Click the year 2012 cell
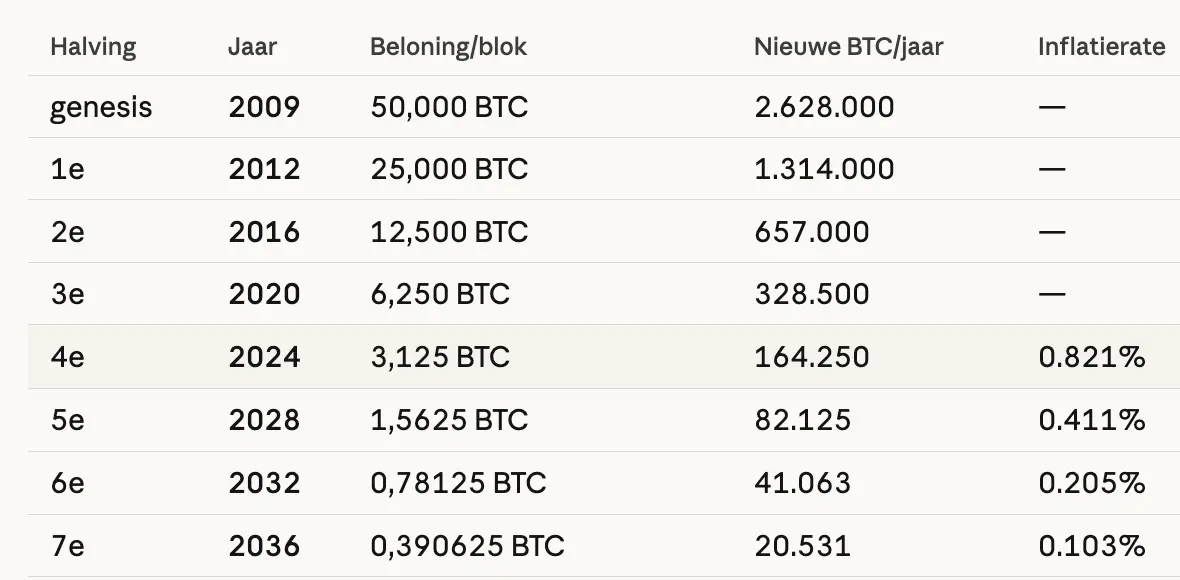The height and width of the screenshot is (580, 1180). tap(264, 169)
